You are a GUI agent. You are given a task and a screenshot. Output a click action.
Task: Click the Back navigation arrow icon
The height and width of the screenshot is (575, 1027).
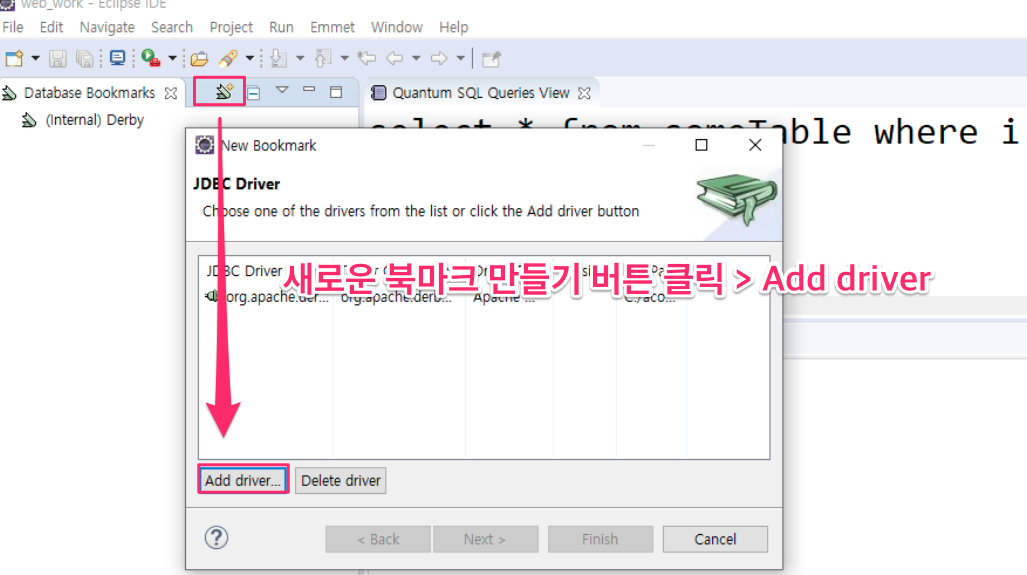394,58
